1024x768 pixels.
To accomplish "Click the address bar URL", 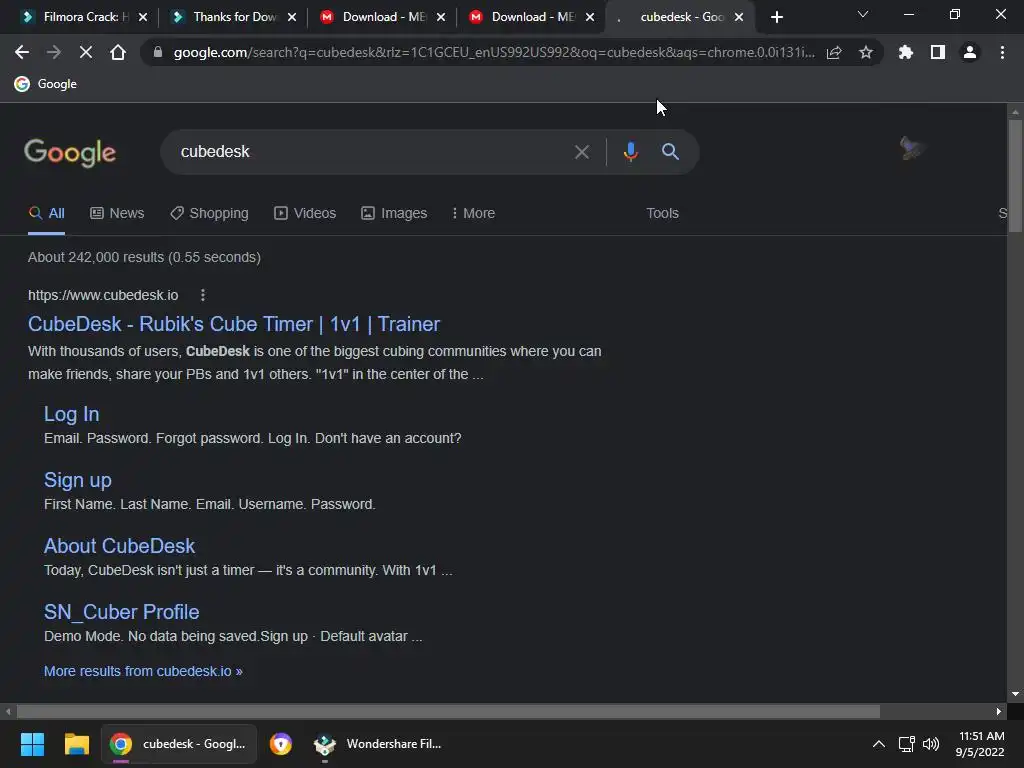I will coord(494,52).
